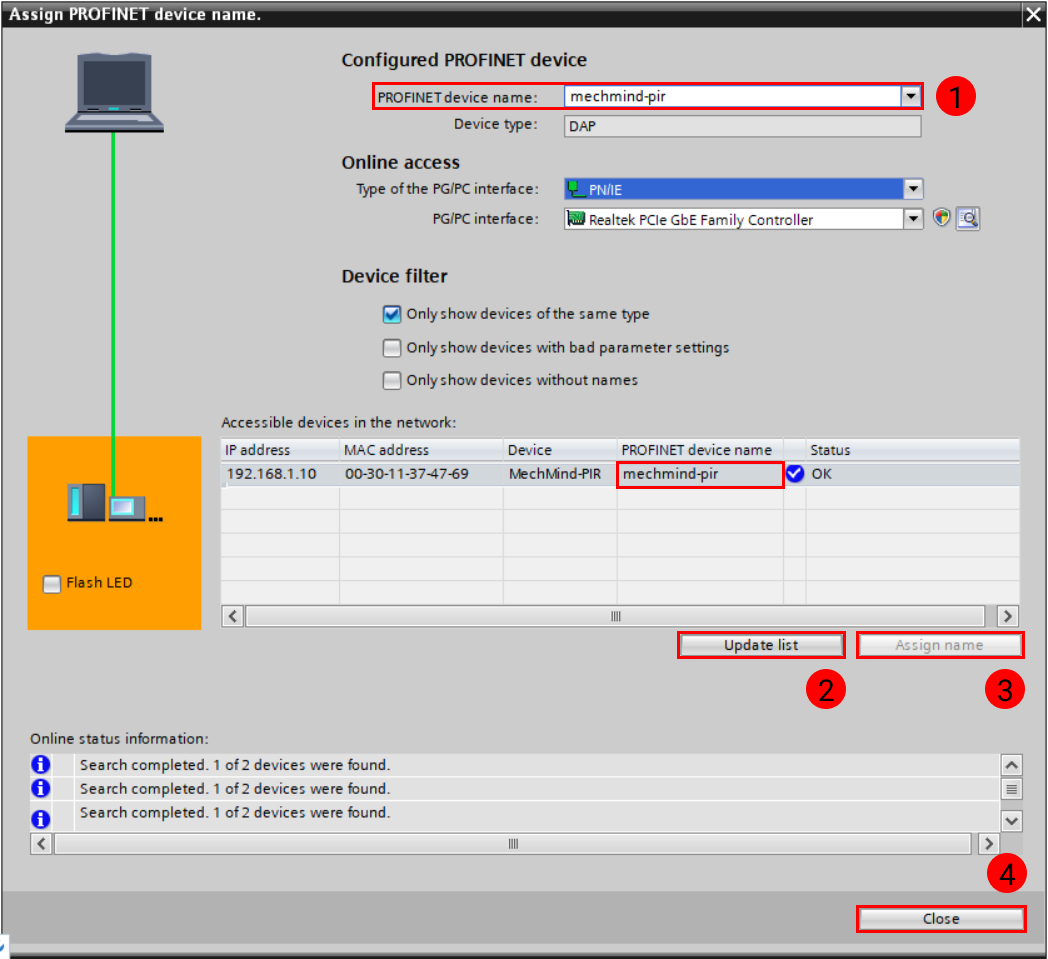This screenshot has width=1048, height=959.
Task: Click the second info icon in online status list
Action: [x=41, y=788]
